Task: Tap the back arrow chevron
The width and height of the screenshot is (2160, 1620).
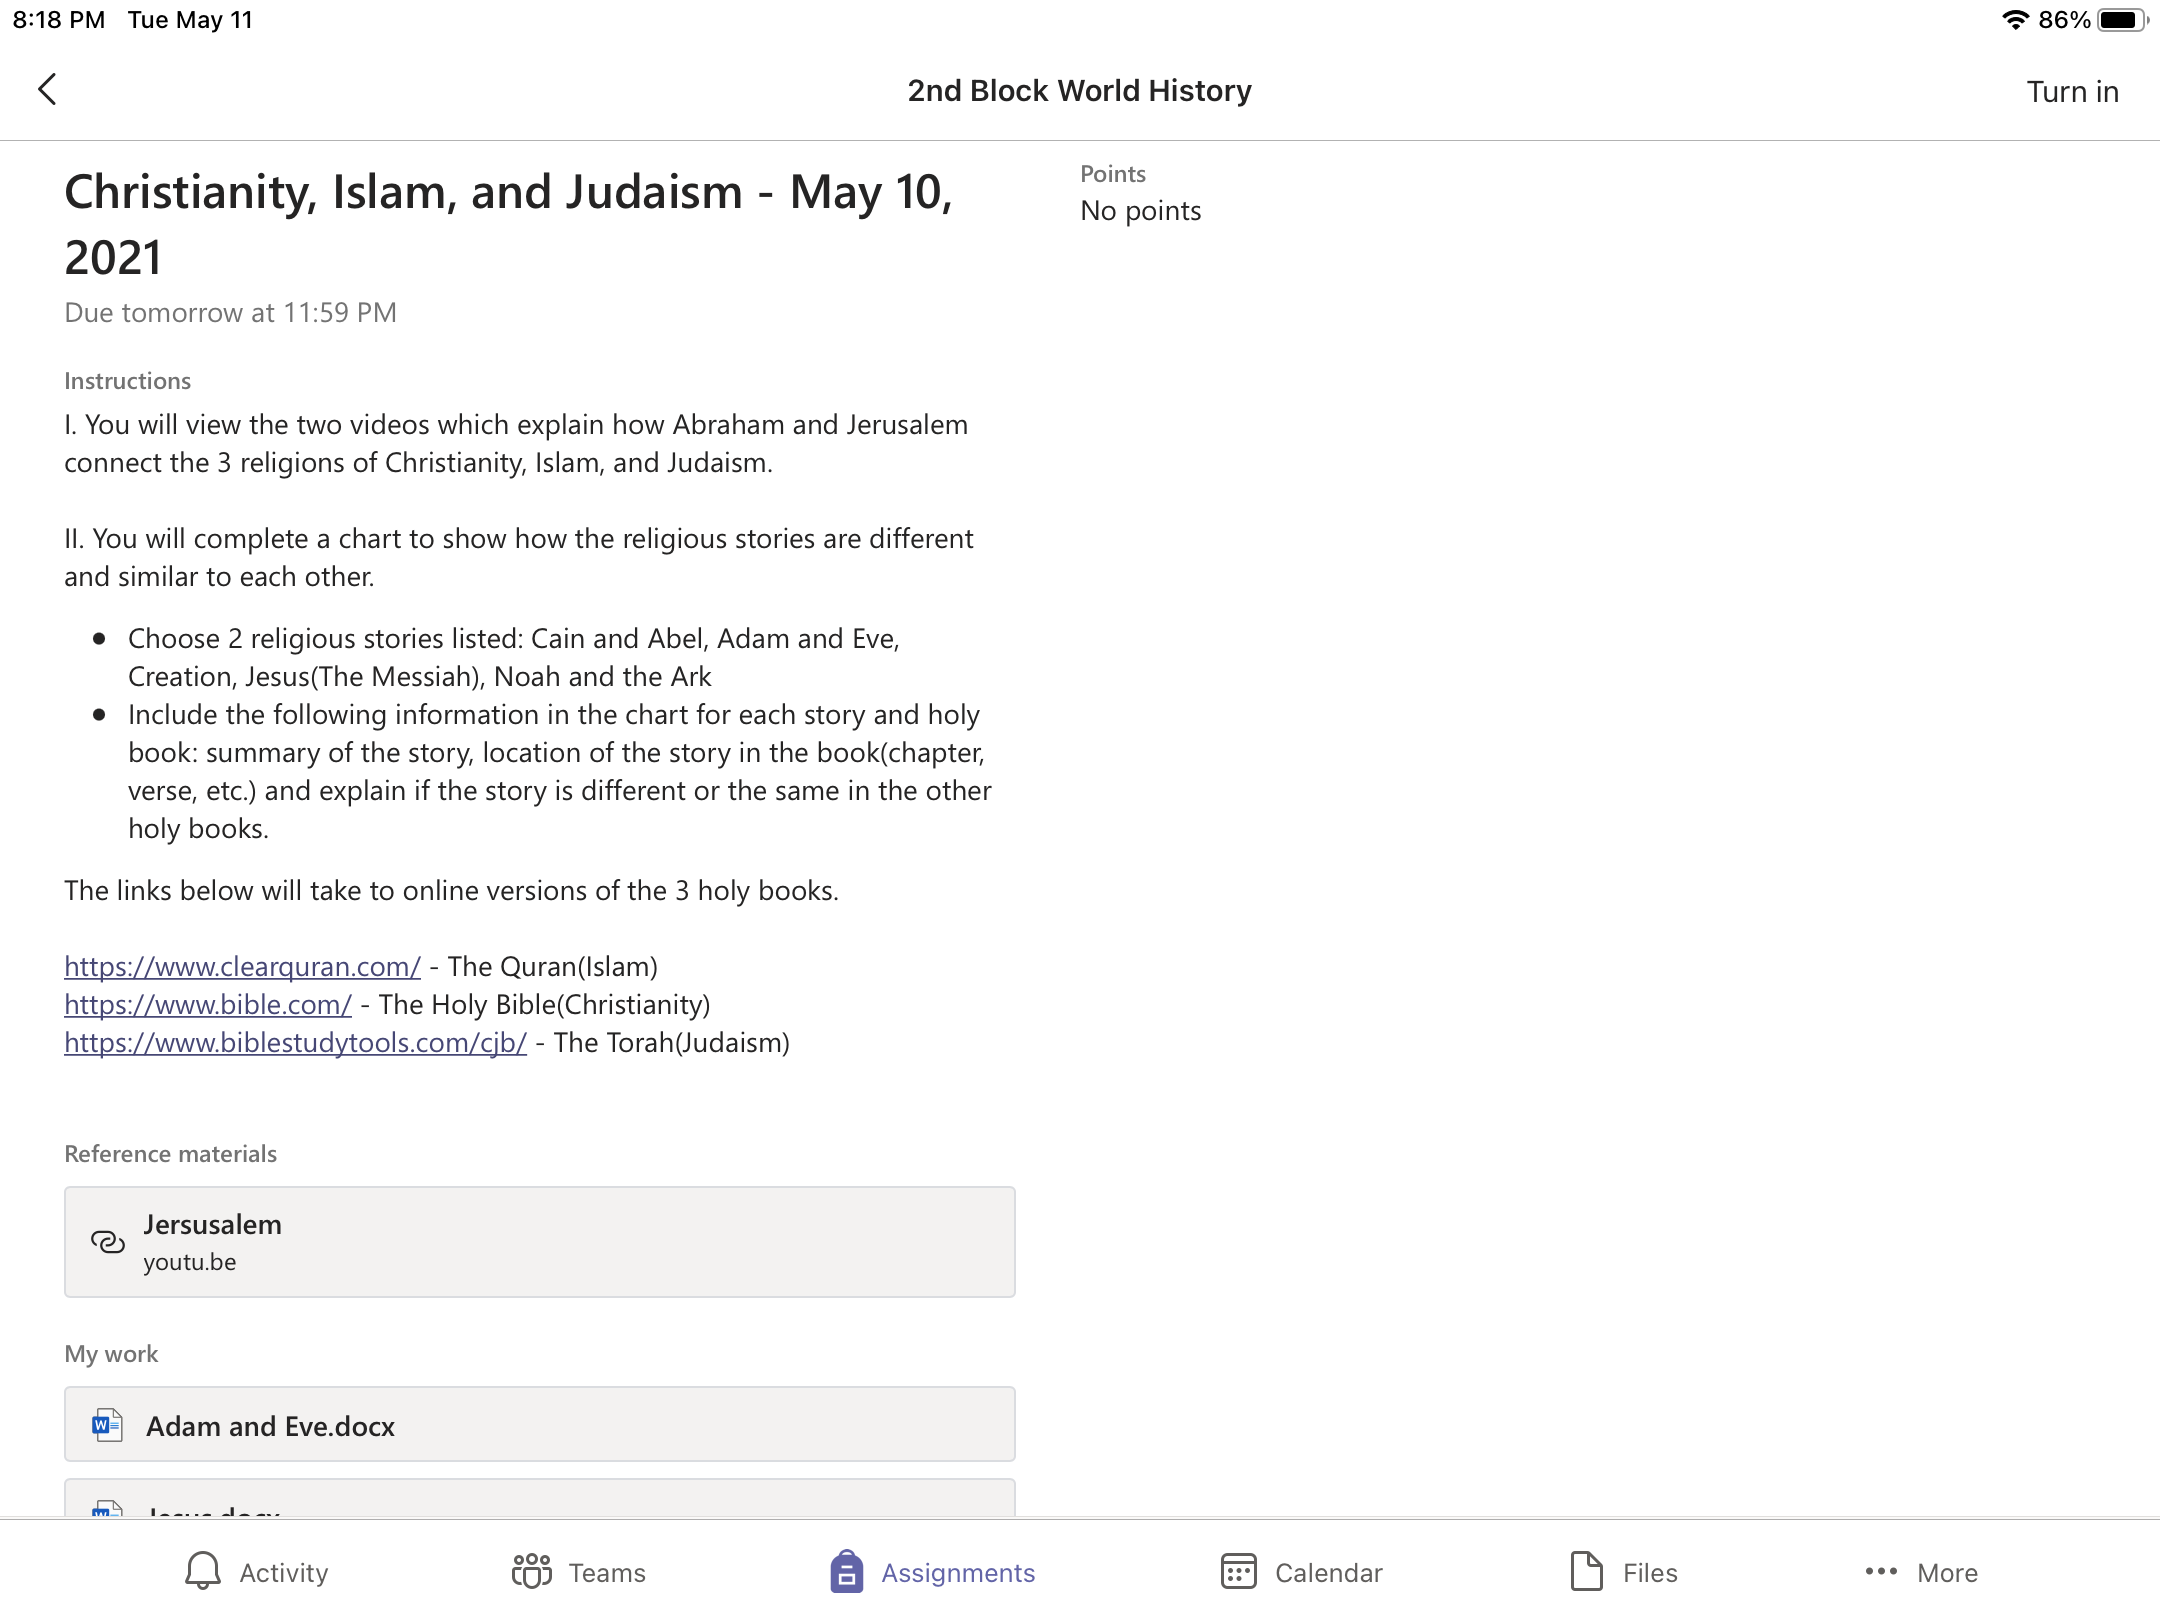Action: tap(47, 89)
